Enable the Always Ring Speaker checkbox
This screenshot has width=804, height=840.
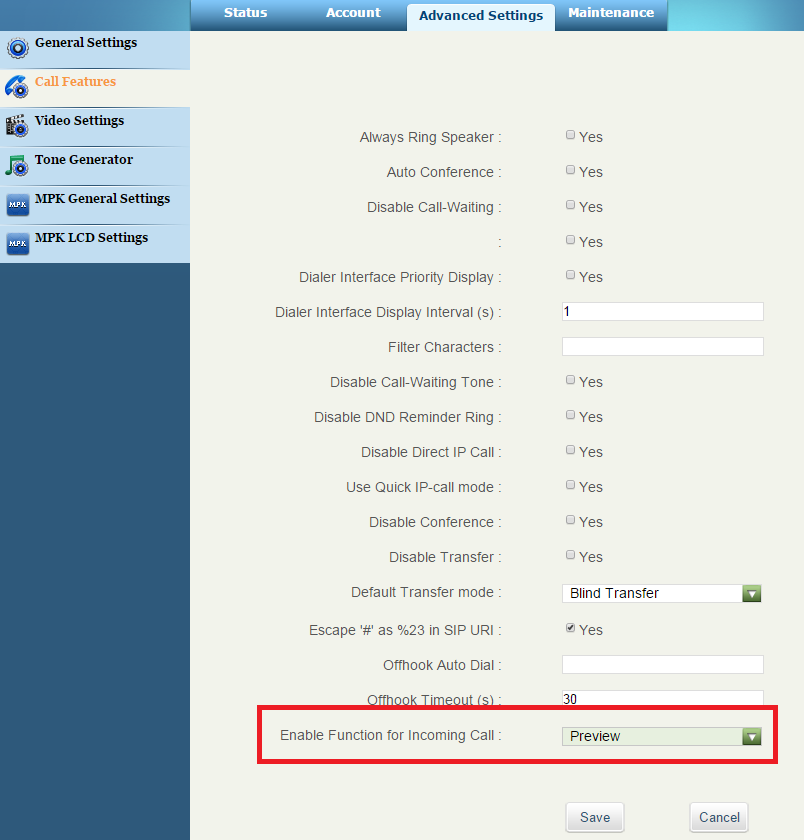pos(570,135)
